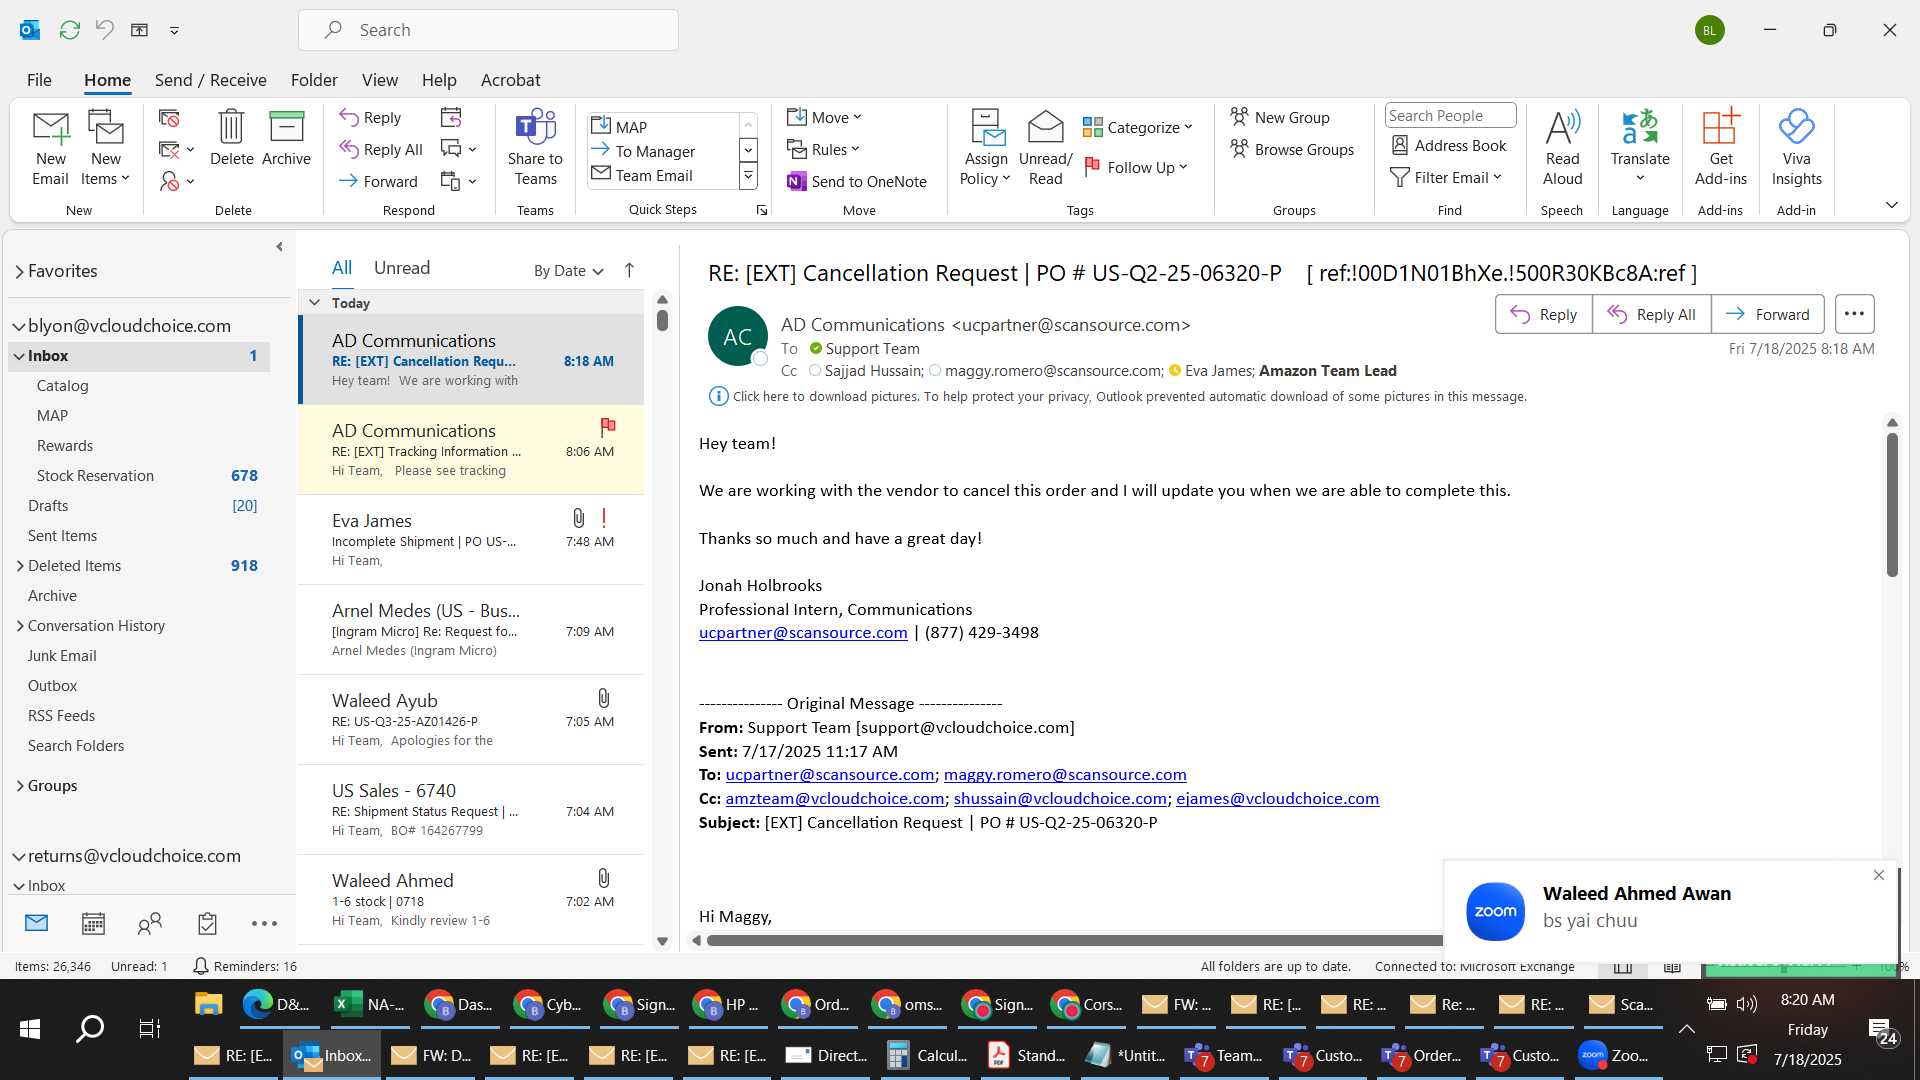Open Follow Up dropdown
The image size is (1920, 1080).
click(1135, 167)
